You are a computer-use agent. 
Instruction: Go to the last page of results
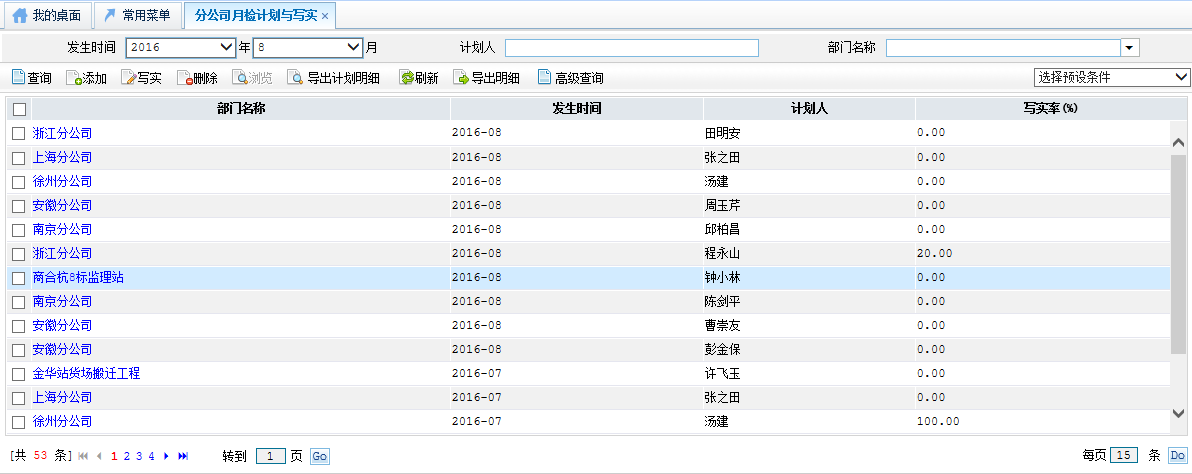coord(183,456)
